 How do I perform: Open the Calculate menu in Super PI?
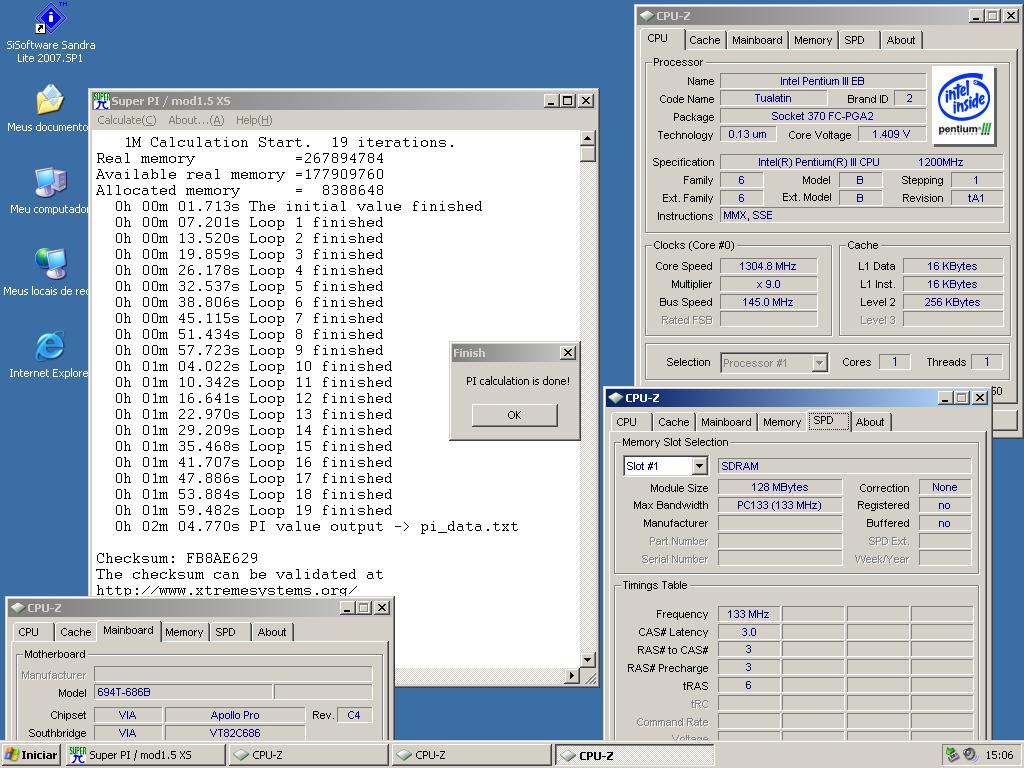[x=127, y=120]
